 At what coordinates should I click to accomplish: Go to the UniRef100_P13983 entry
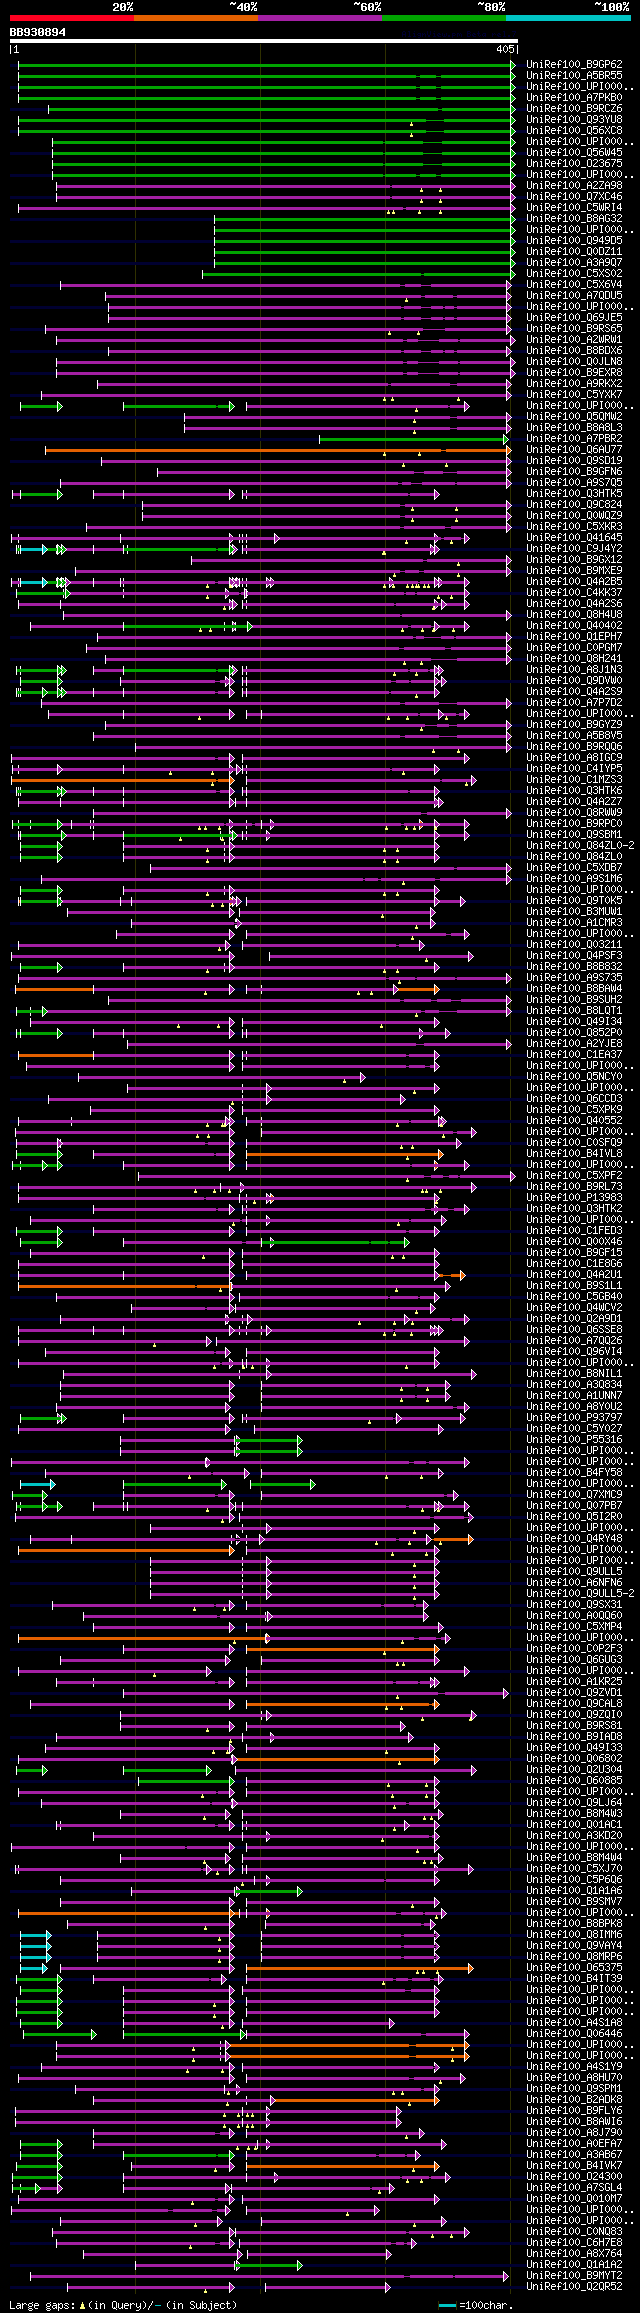574,1197
